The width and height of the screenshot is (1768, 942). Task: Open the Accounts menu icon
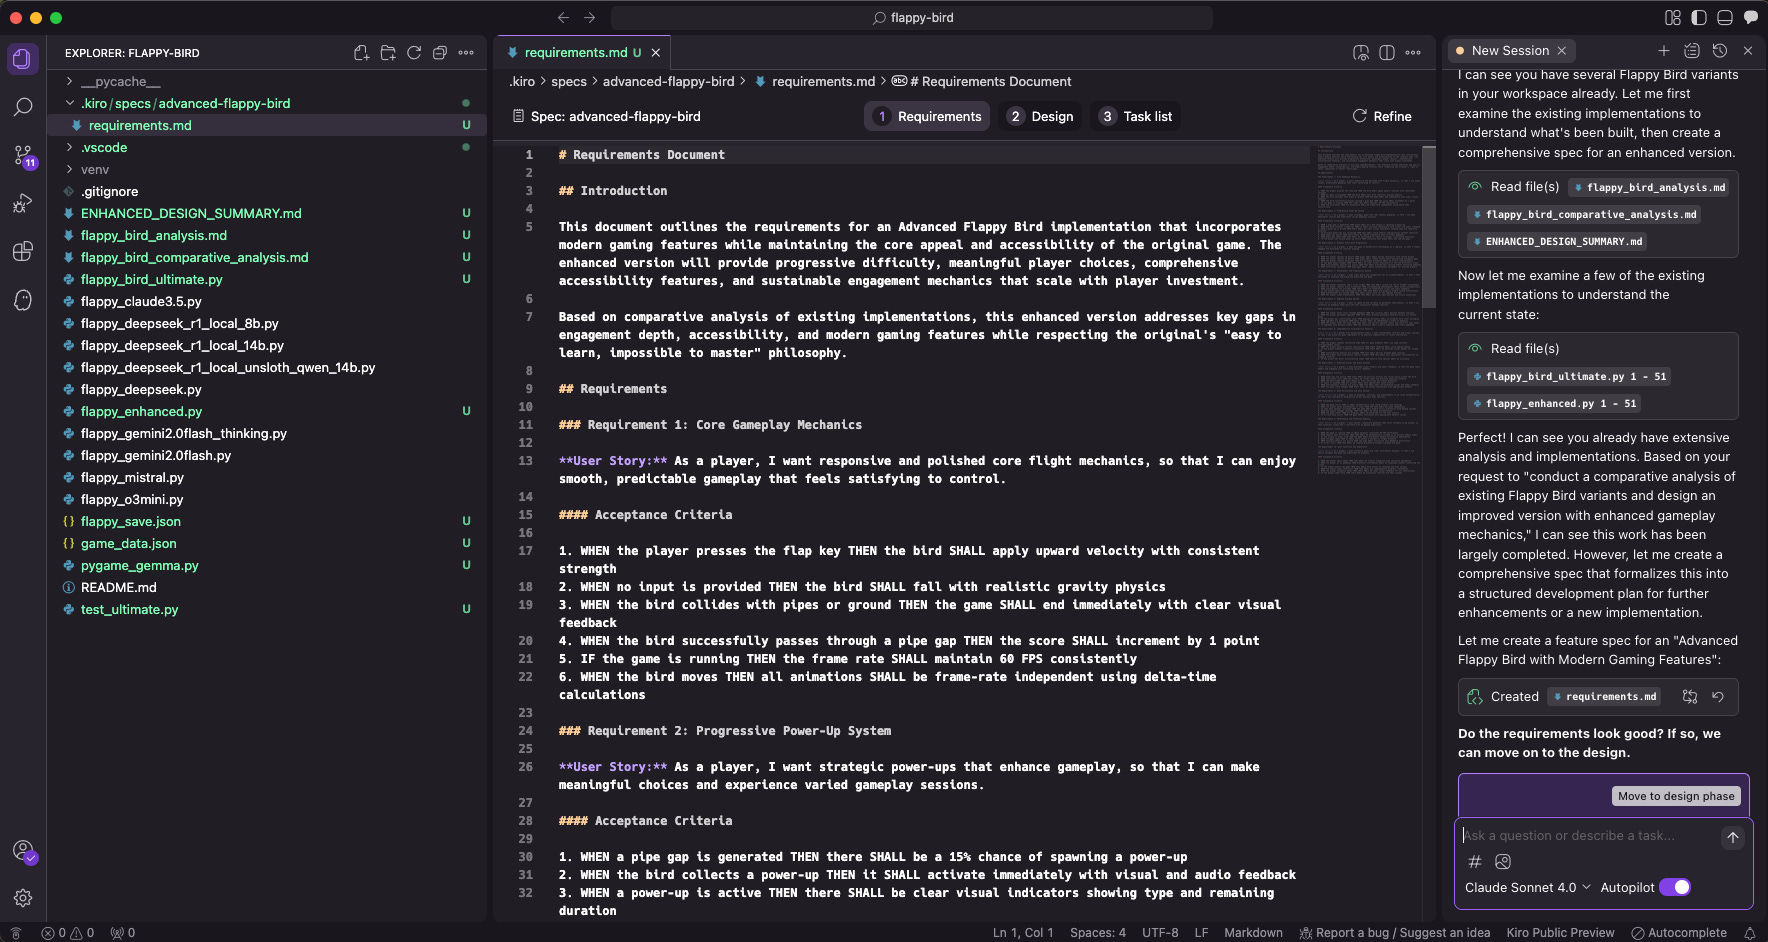[x=24, y=851]
